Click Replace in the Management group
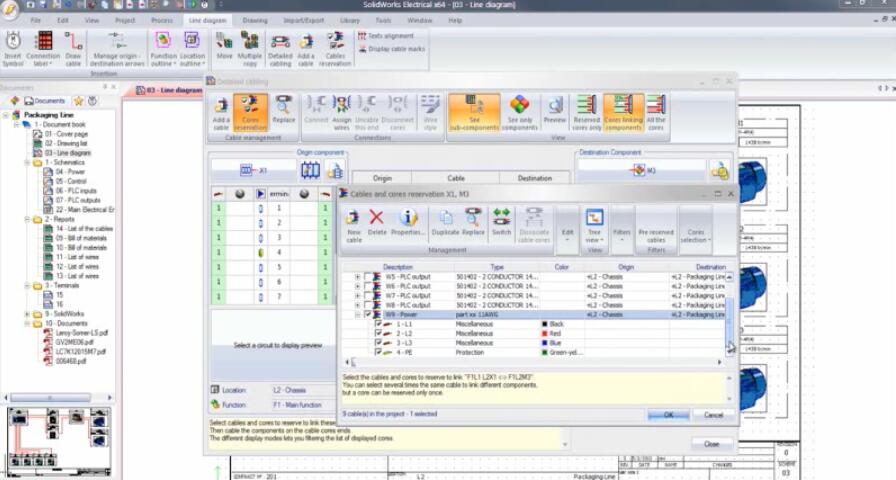This screenshot has height=480, width=896. coord(473,222)
